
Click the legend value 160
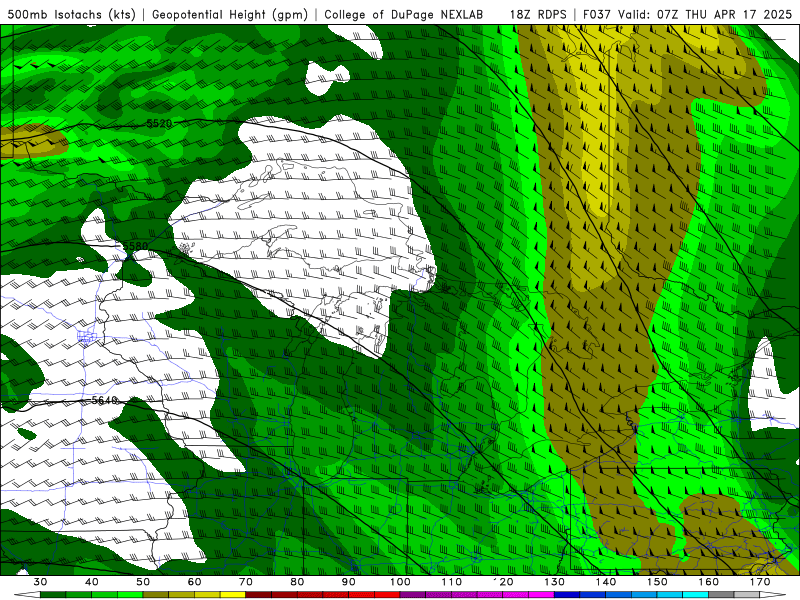(x=709, y=582)
